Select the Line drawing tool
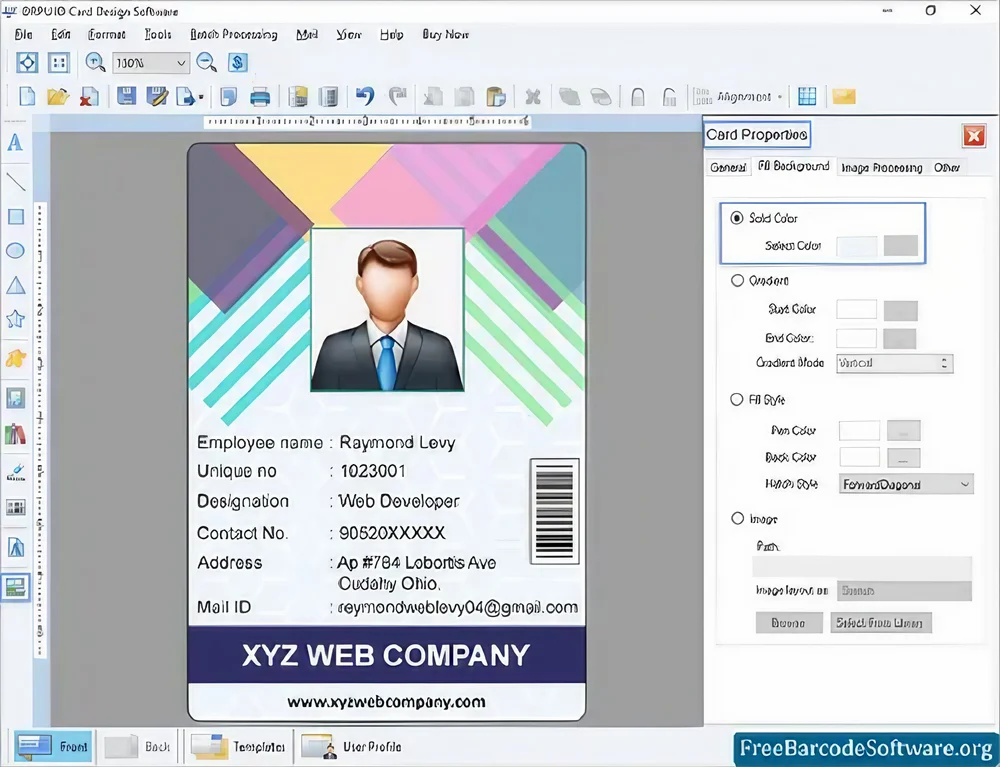The width and height of the screenshot is (1000, 767). pos(16,181)
